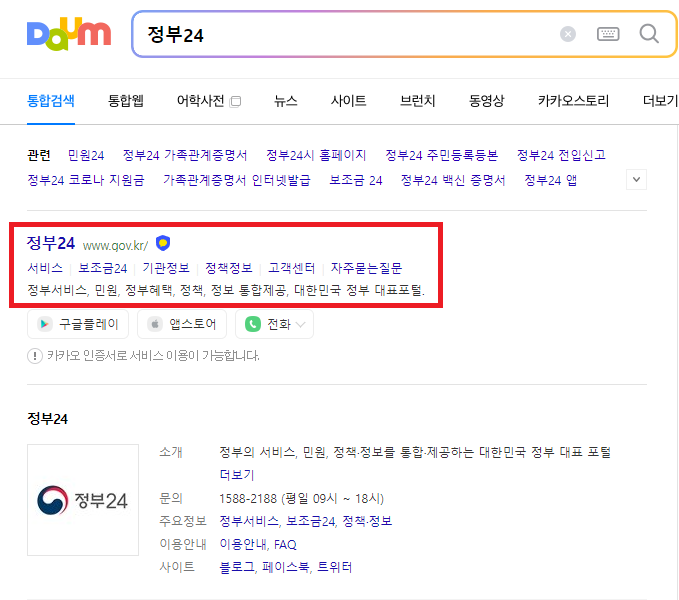Open the 정부24 site result title
Screen dimensions: 679x600
(x=51, y=243)
